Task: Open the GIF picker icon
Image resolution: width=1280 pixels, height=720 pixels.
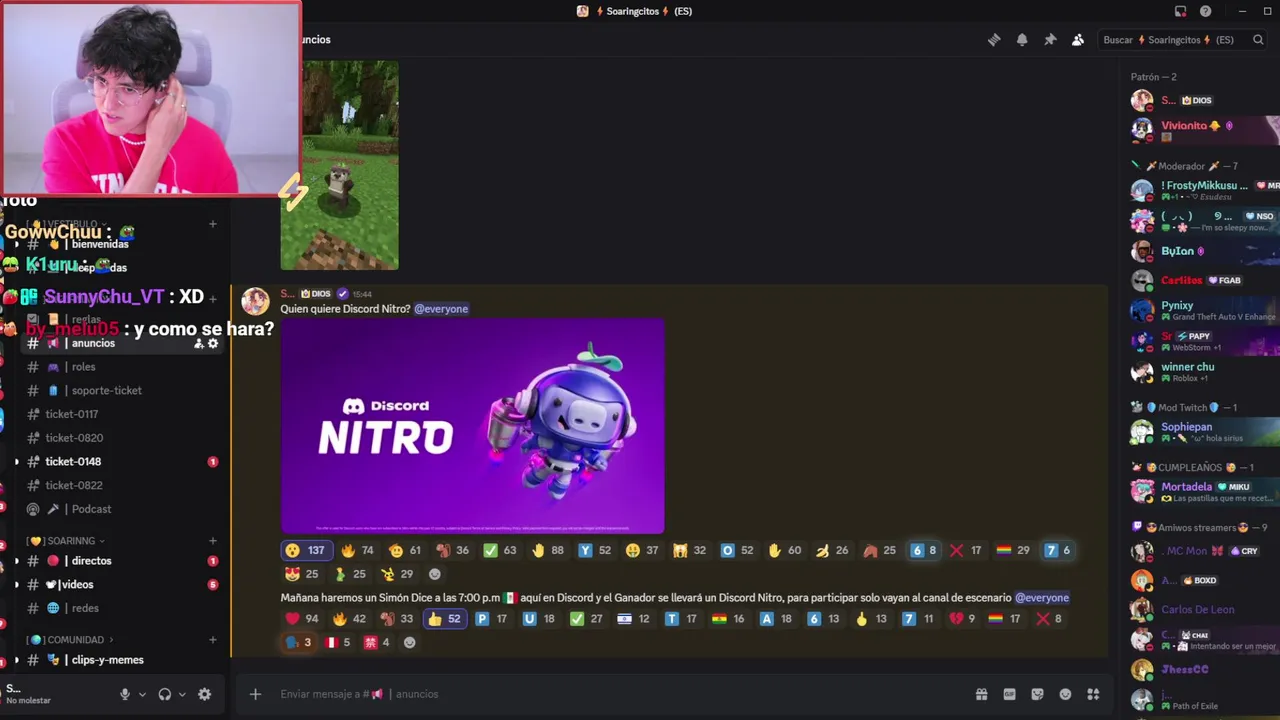Action: (x=1010, y=694)
